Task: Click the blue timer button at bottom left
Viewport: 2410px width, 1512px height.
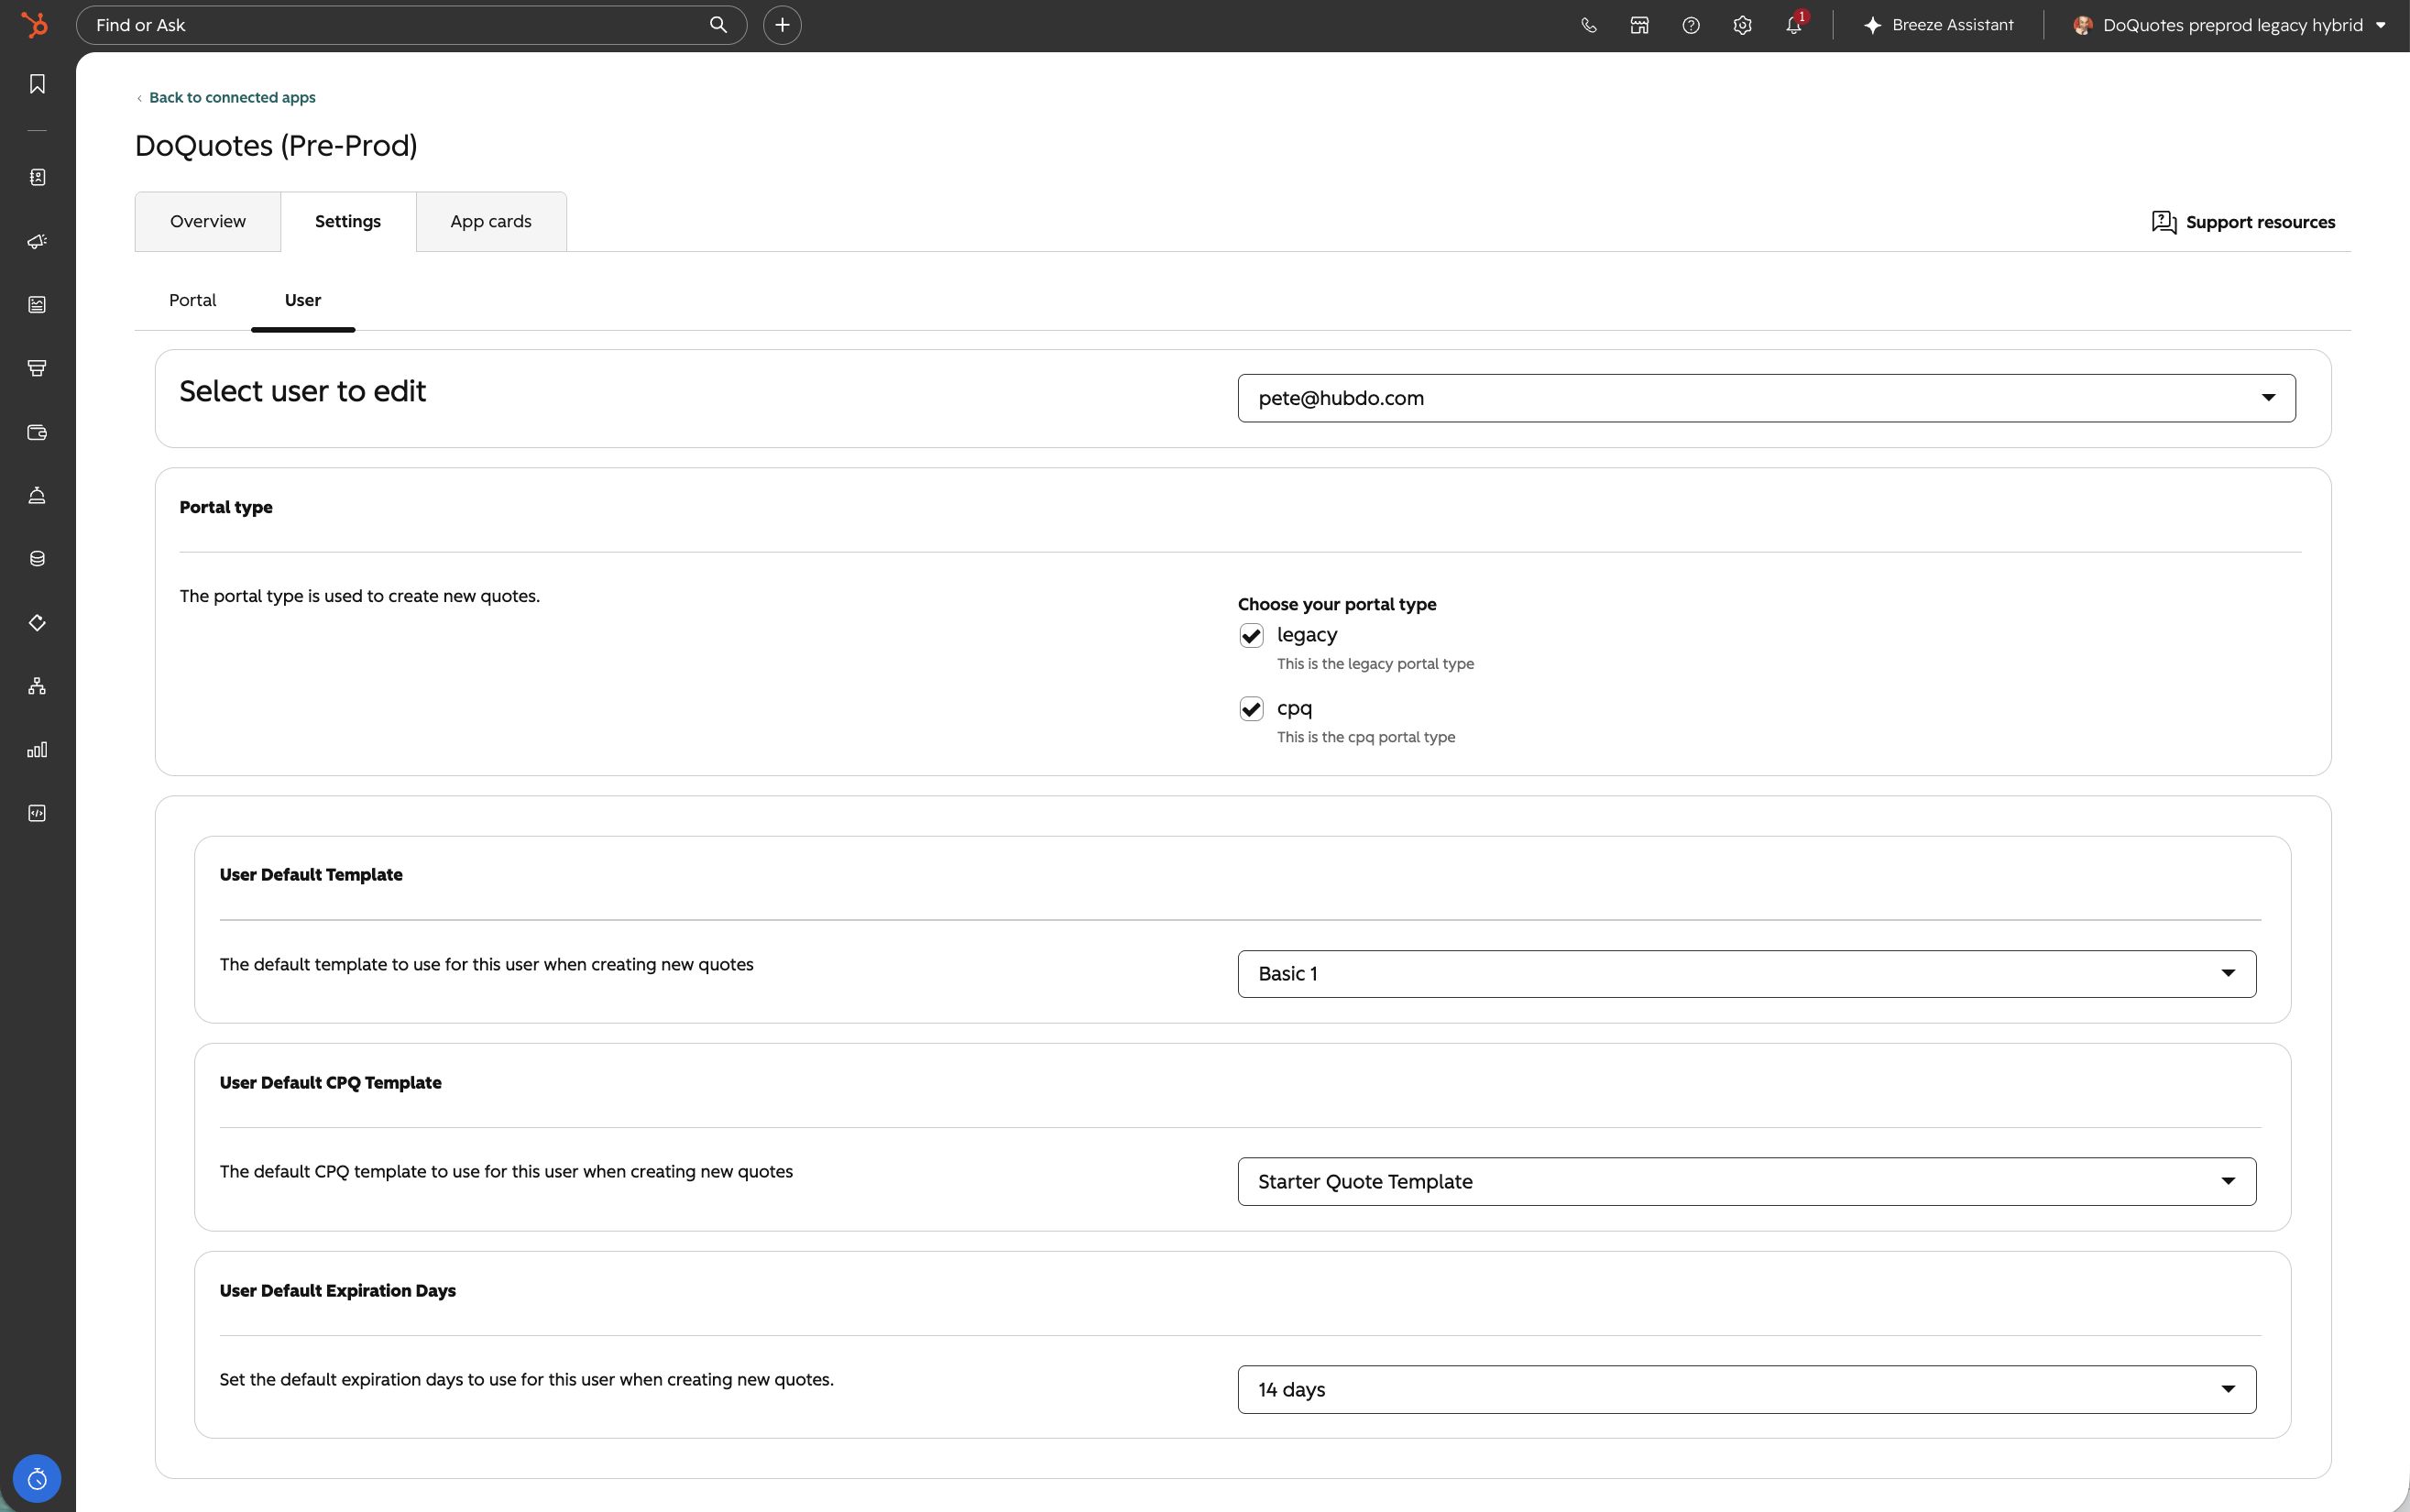Action: click(x=37, y=1478)
